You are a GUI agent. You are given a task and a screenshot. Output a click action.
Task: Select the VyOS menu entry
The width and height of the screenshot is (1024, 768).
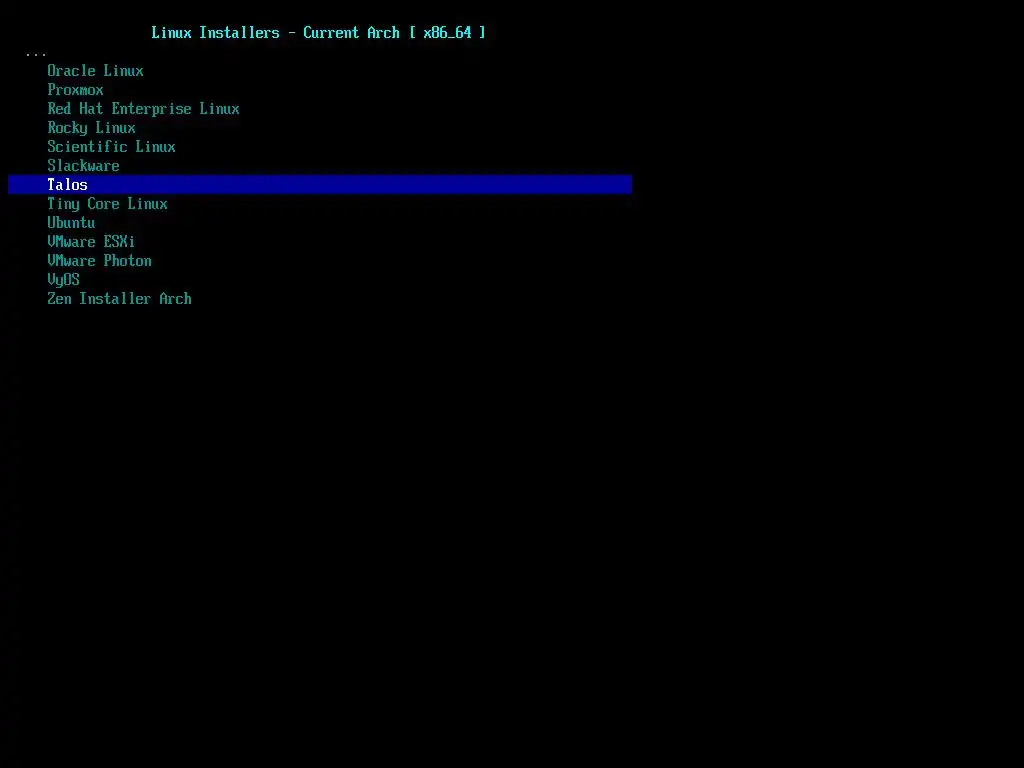pyautogui.click(x=63, y=280)
